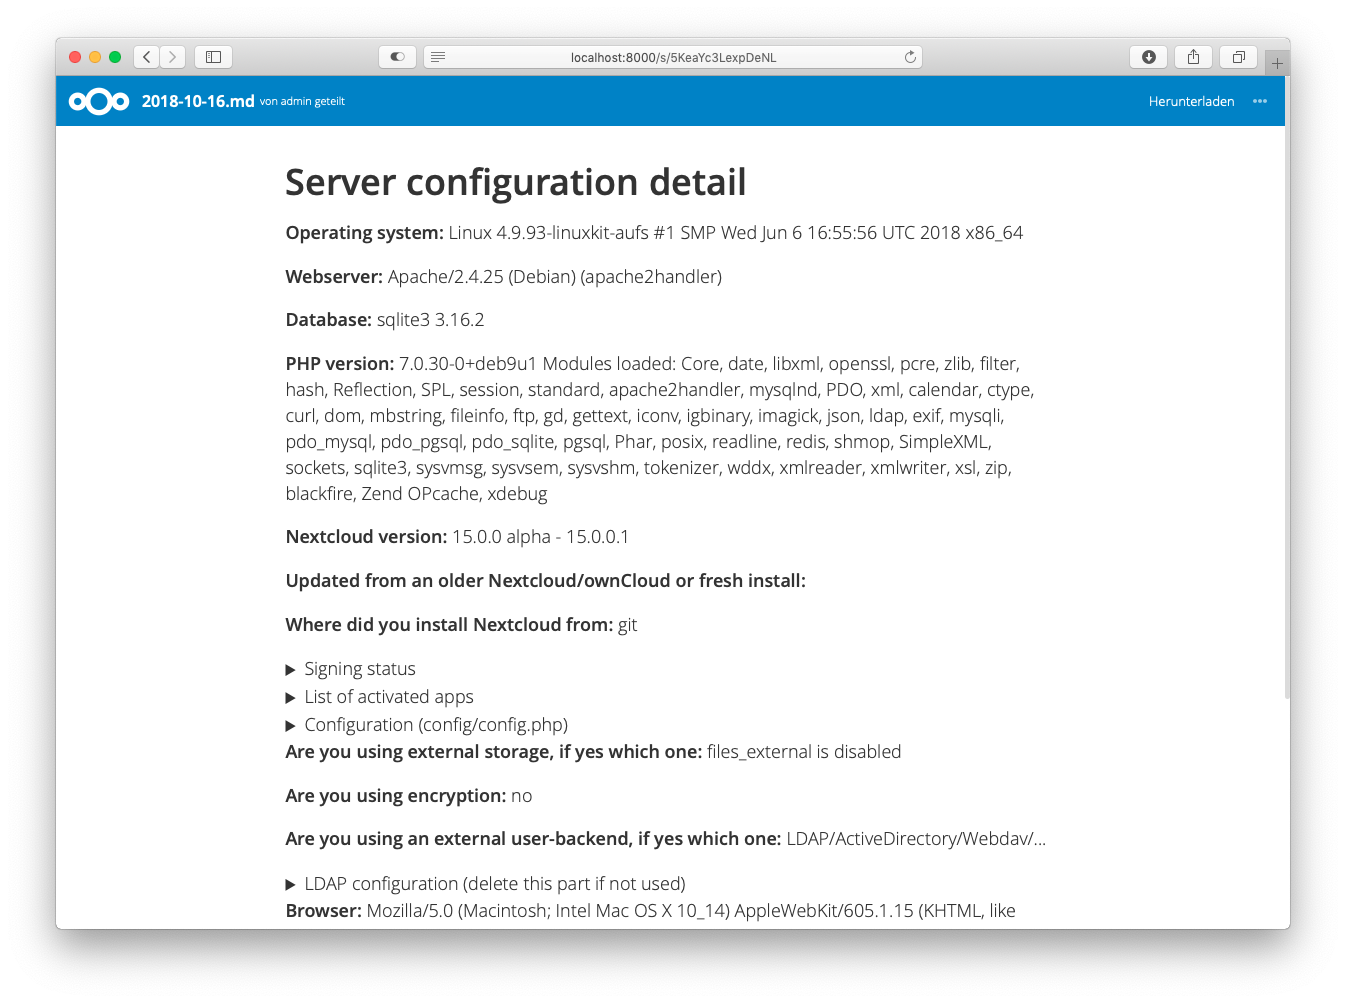Click the file name 2018-10-16.md
Viewport: 1346px width, 1003px height.
(198, 101)
